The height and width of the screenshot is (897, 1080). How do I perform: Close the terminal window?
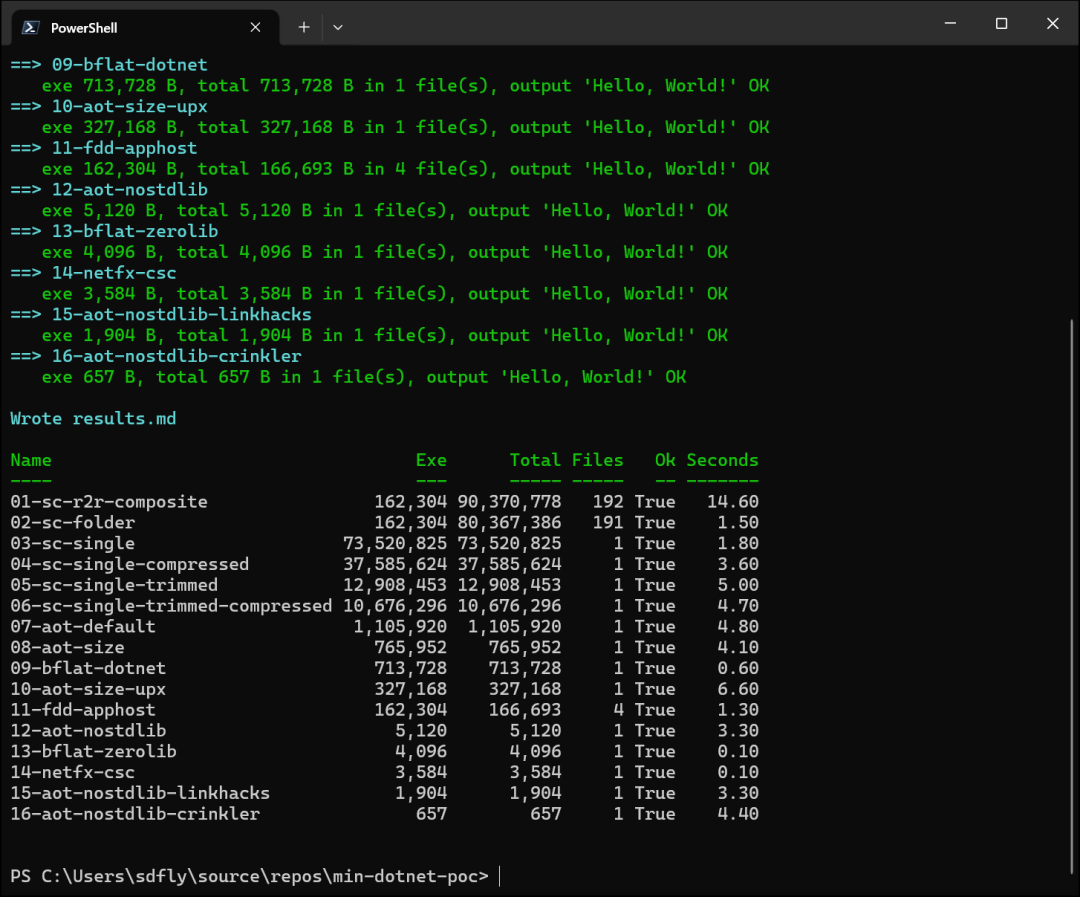(1052, 23)
